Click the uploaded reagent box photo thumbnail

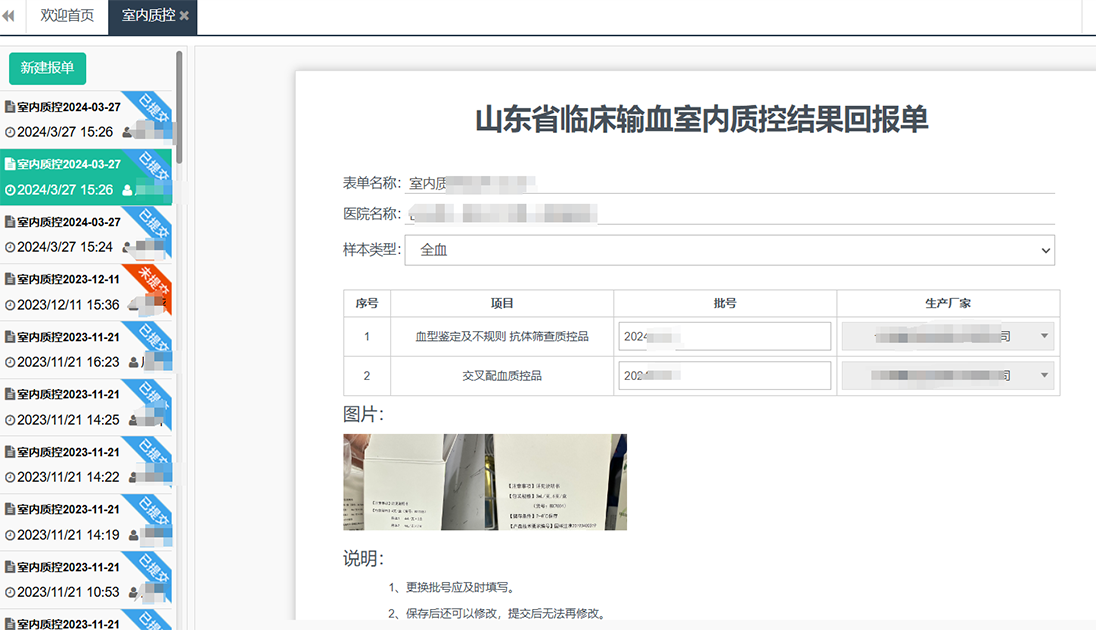pos(485,482)
